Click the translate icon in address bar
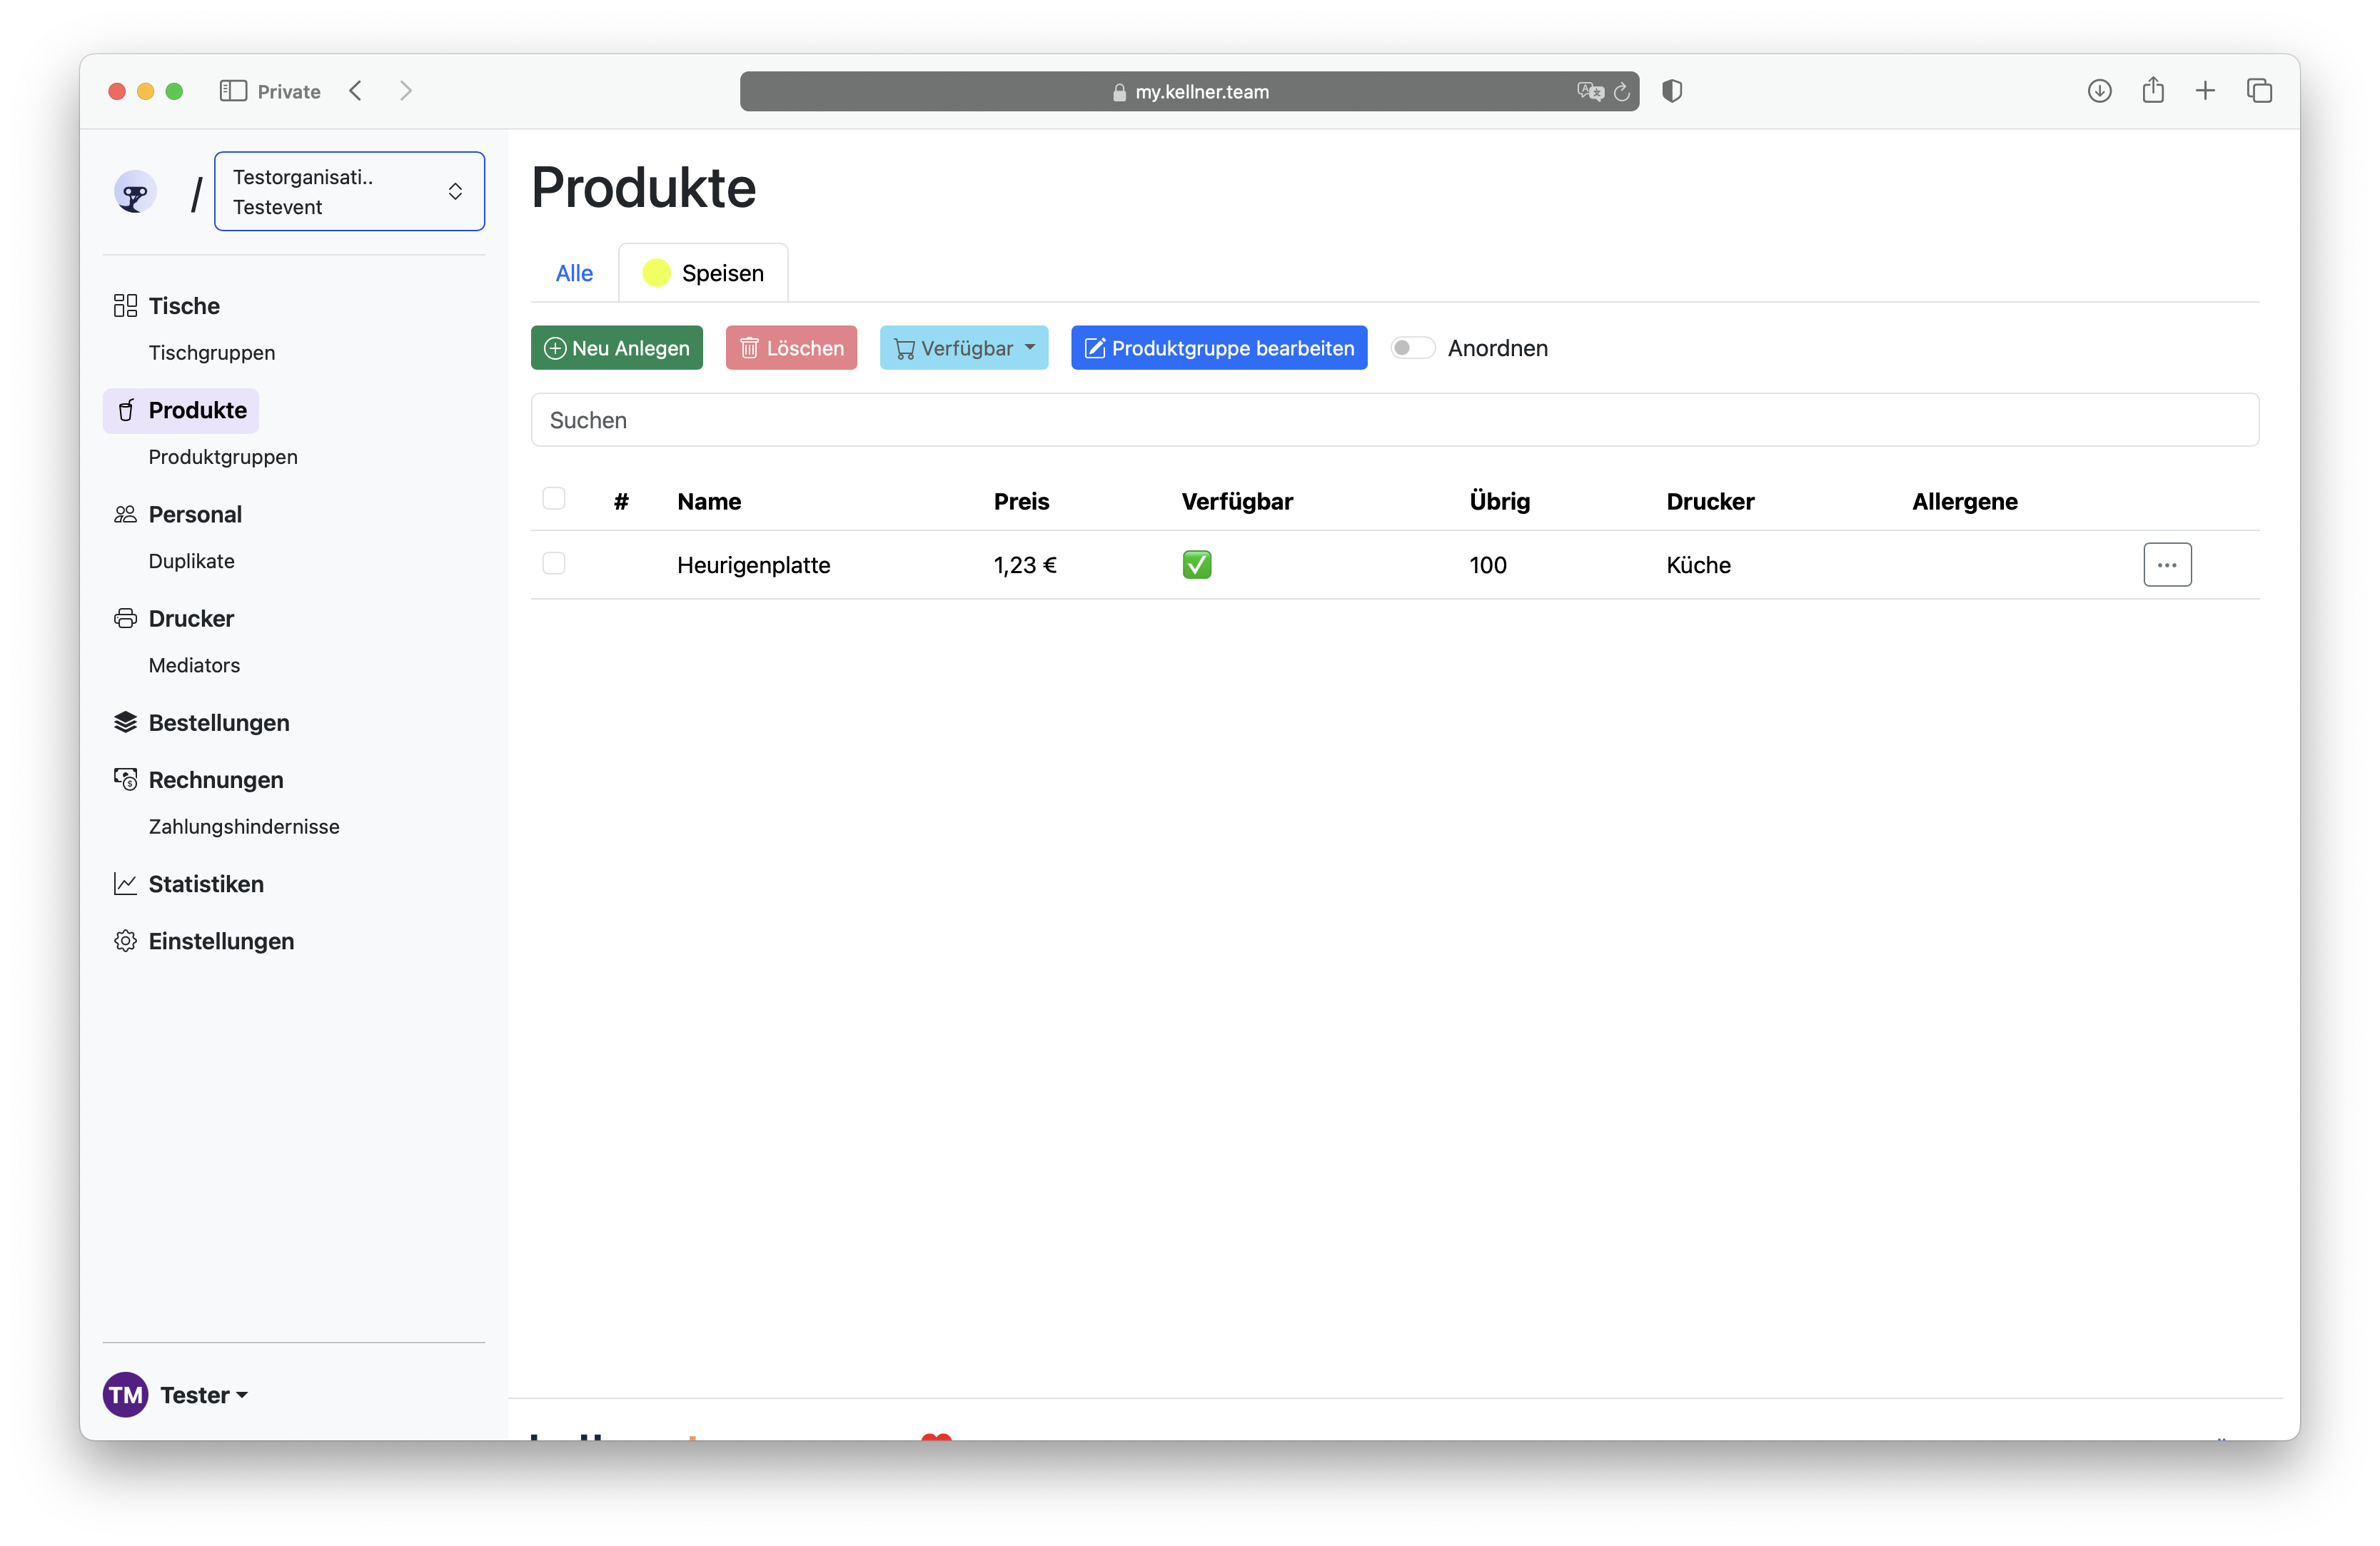The height and width of the screenshot is (1546, 2380). pyautogui.click(x=1590, y=91)
